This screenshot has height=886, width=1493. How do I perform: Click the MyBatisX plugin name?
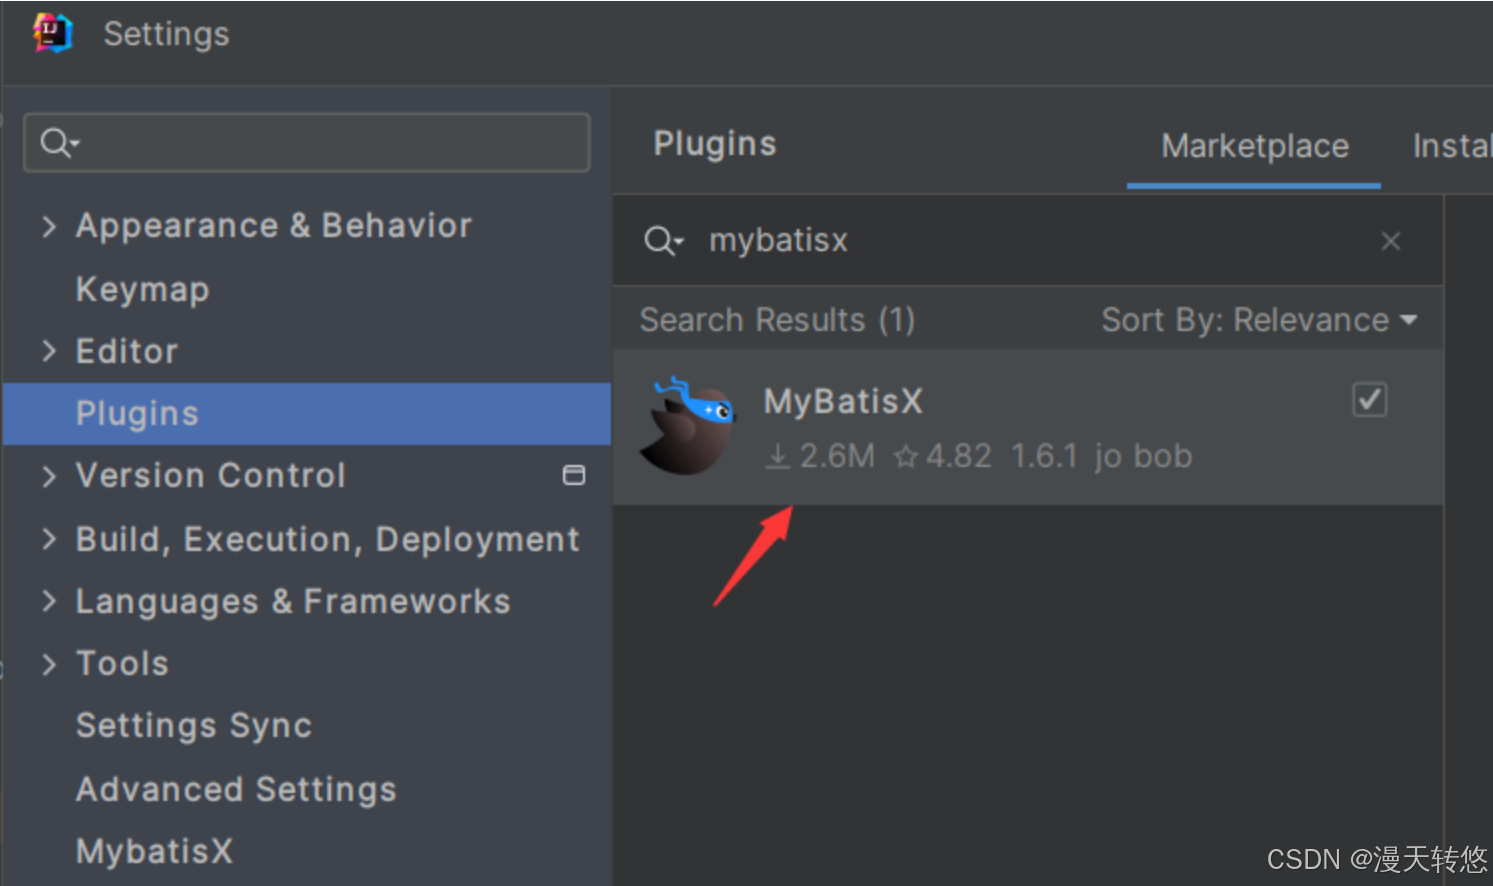(x=843, y=401)
